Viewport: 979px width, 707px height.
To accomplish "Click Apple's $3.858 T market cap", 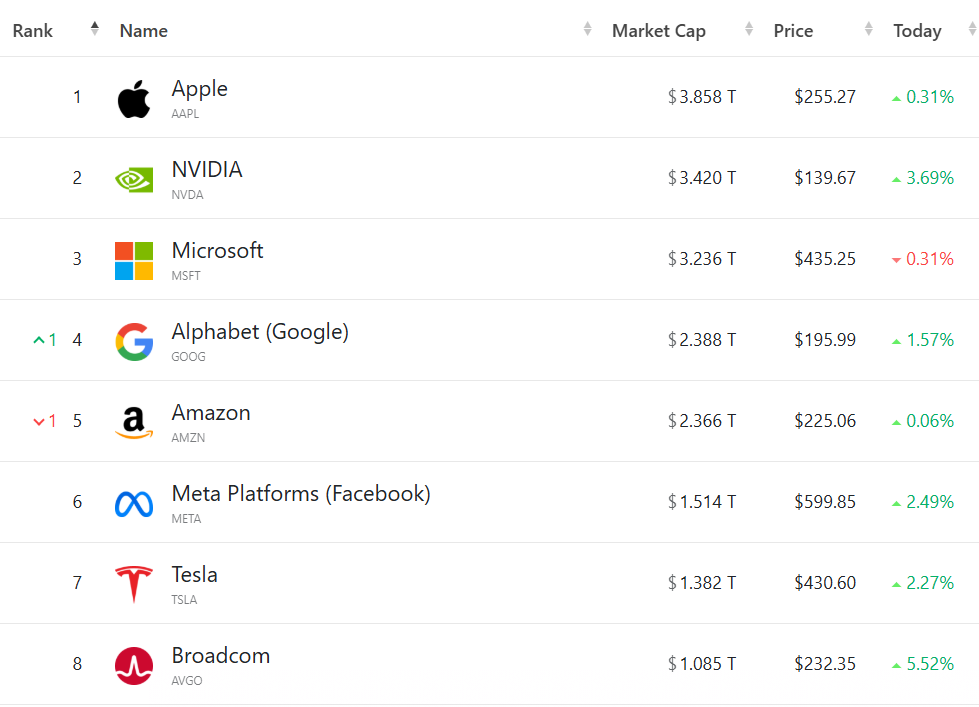I will click(x=707, y=97).
